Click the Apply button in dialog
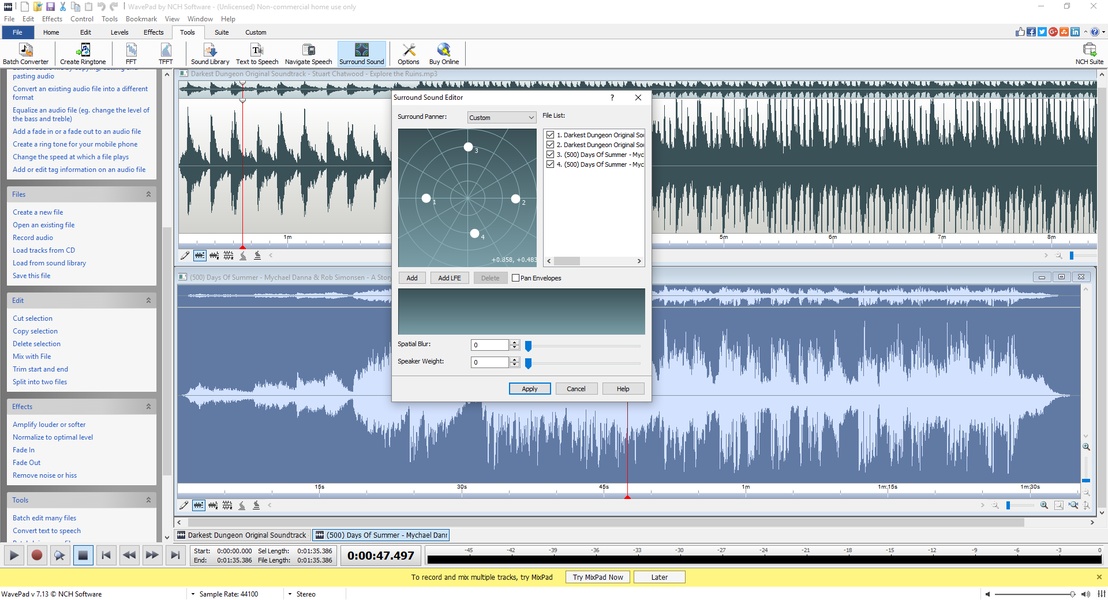This screenshot has height=600, width=1108. [x=529, y=389]
